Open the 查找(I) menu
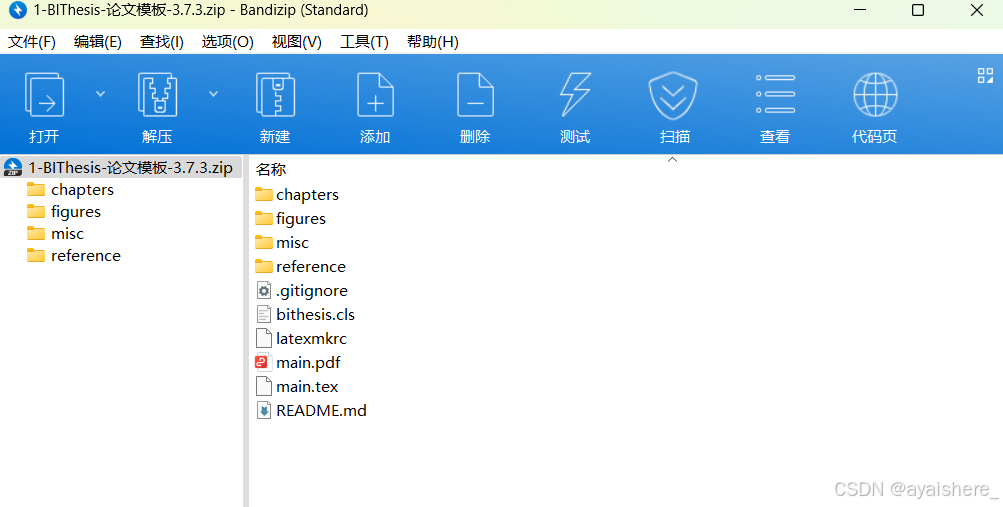The image size is (1003, 507). click(162, 42)
